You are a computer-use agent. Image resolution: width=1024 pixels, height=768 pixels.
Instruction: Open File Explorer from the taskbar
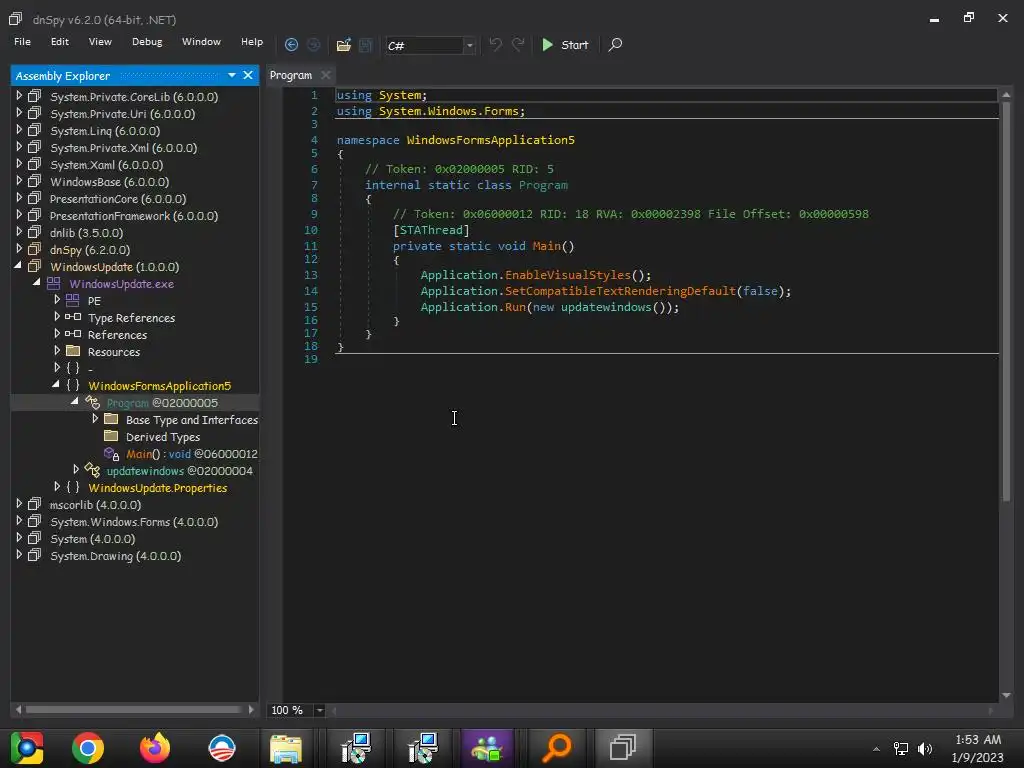(286, 748)
